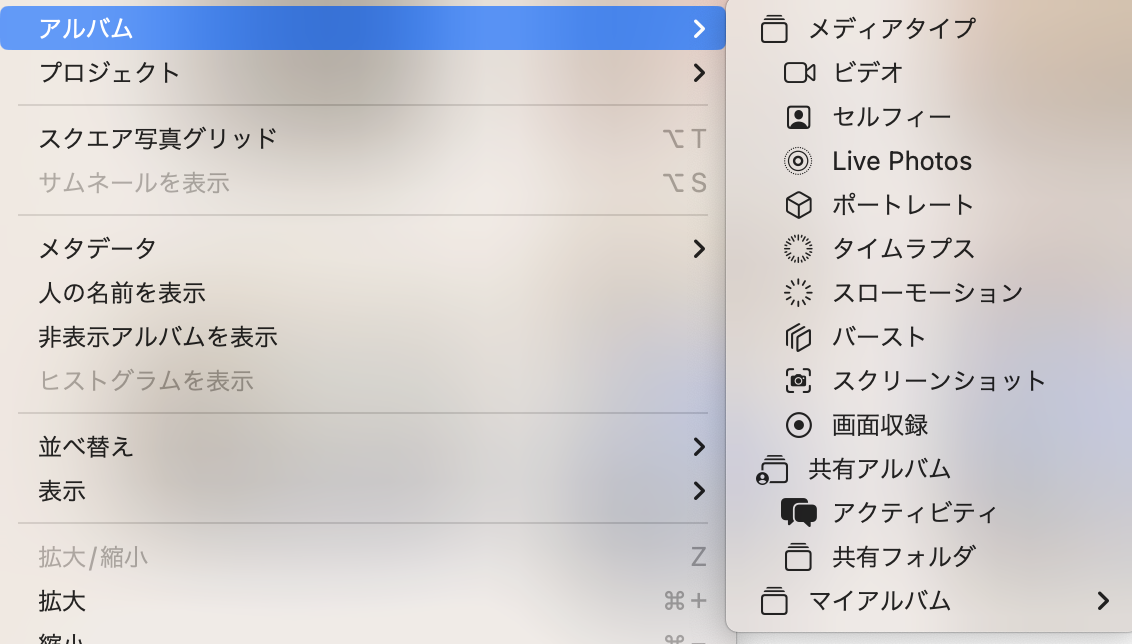
Task: Select the Live Photos concentric circles icon
Action: pyautogui.click(x=798, y=161)
